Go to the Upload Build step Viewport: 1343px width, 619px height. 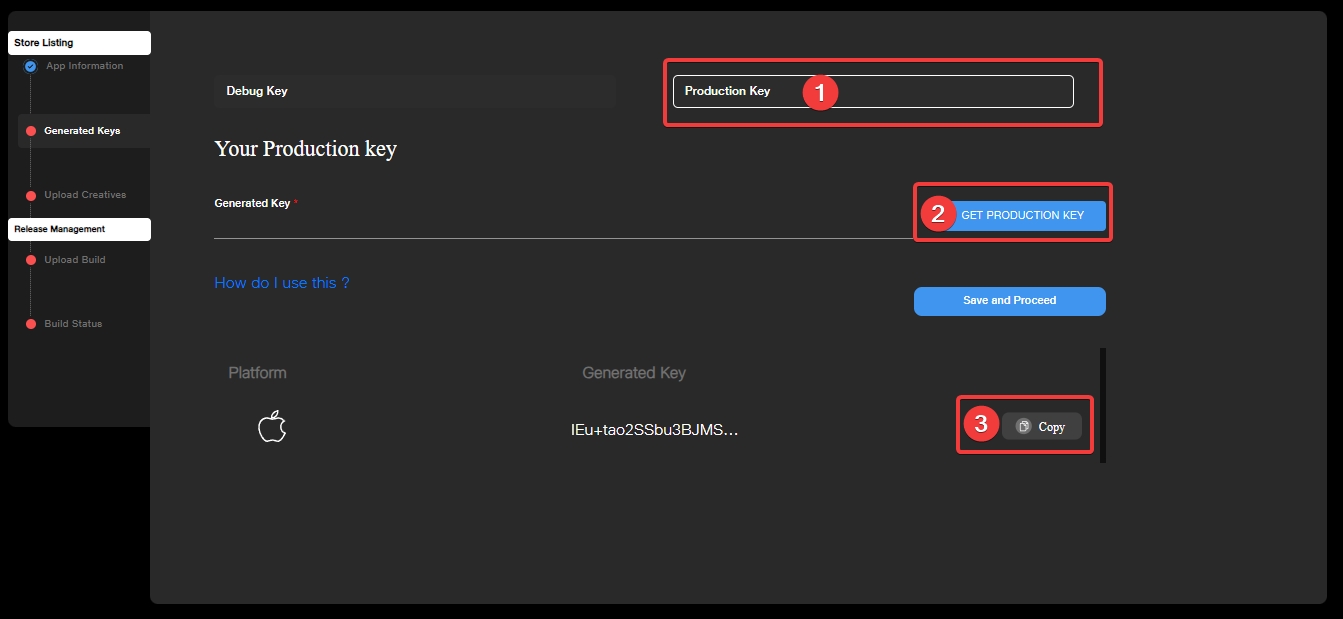point(74,260)
